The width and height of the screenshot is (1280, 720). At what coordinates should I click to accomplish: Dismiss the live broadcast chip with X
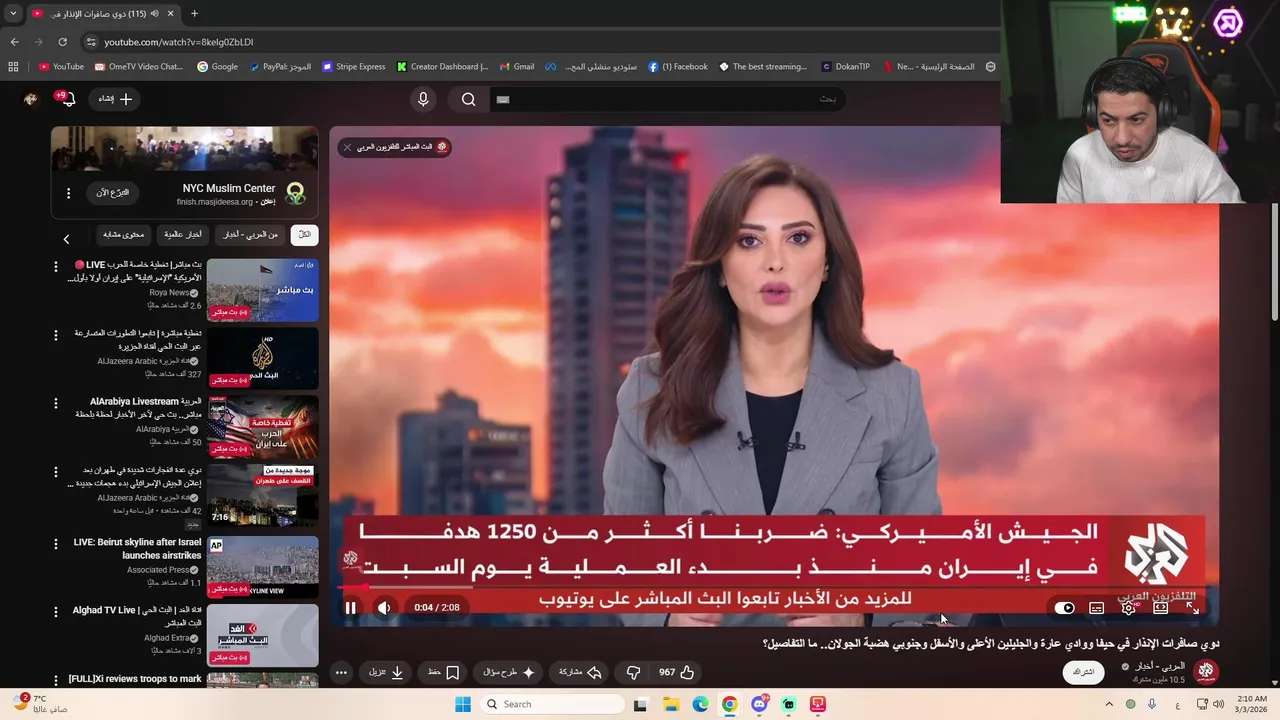(x=347, y=147)
